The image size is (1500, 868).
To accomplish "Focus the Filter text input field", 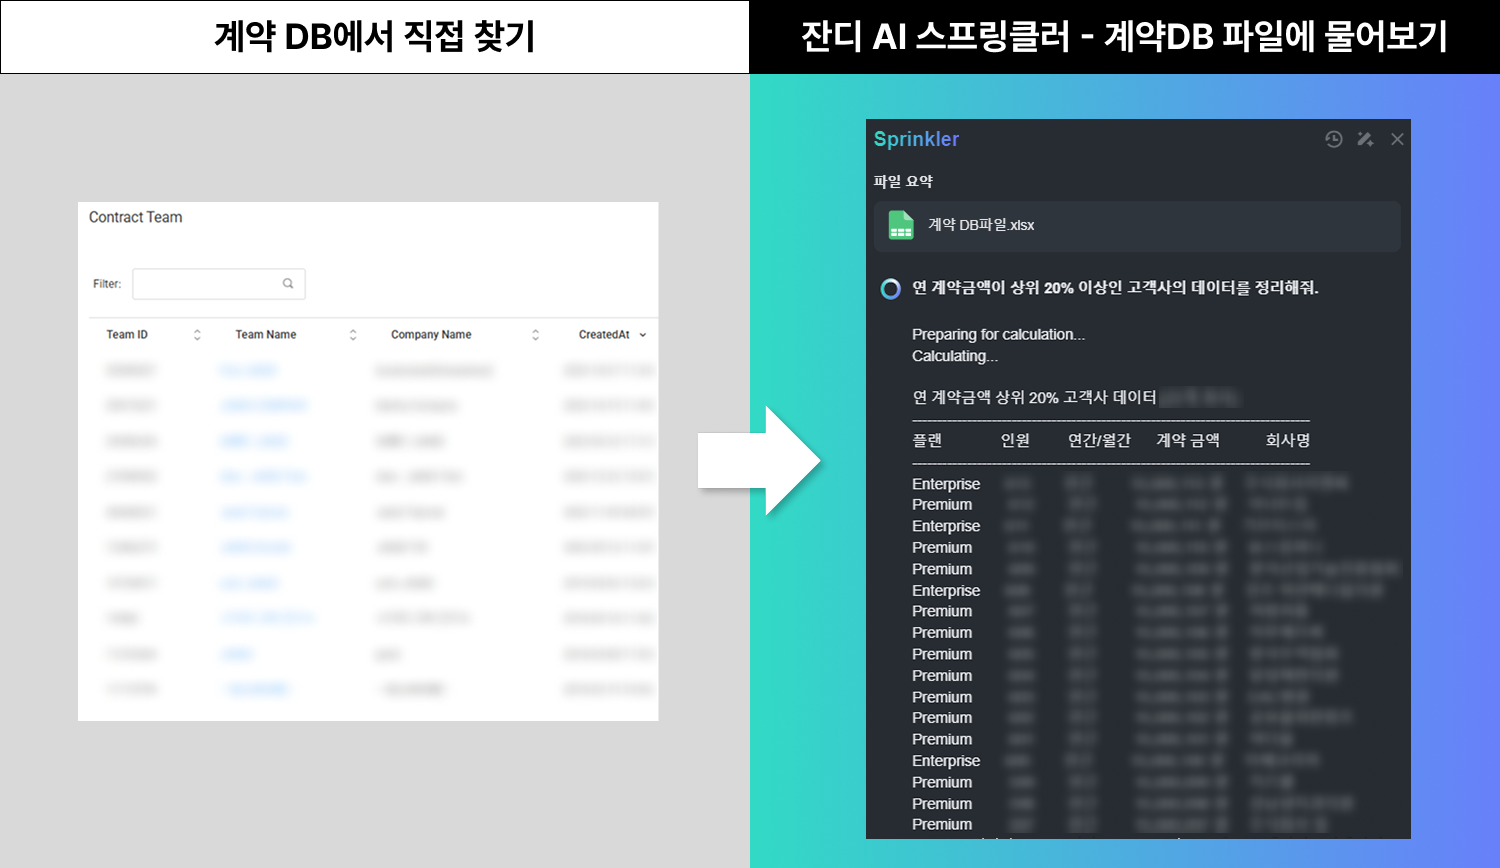I will coord(208,284).
